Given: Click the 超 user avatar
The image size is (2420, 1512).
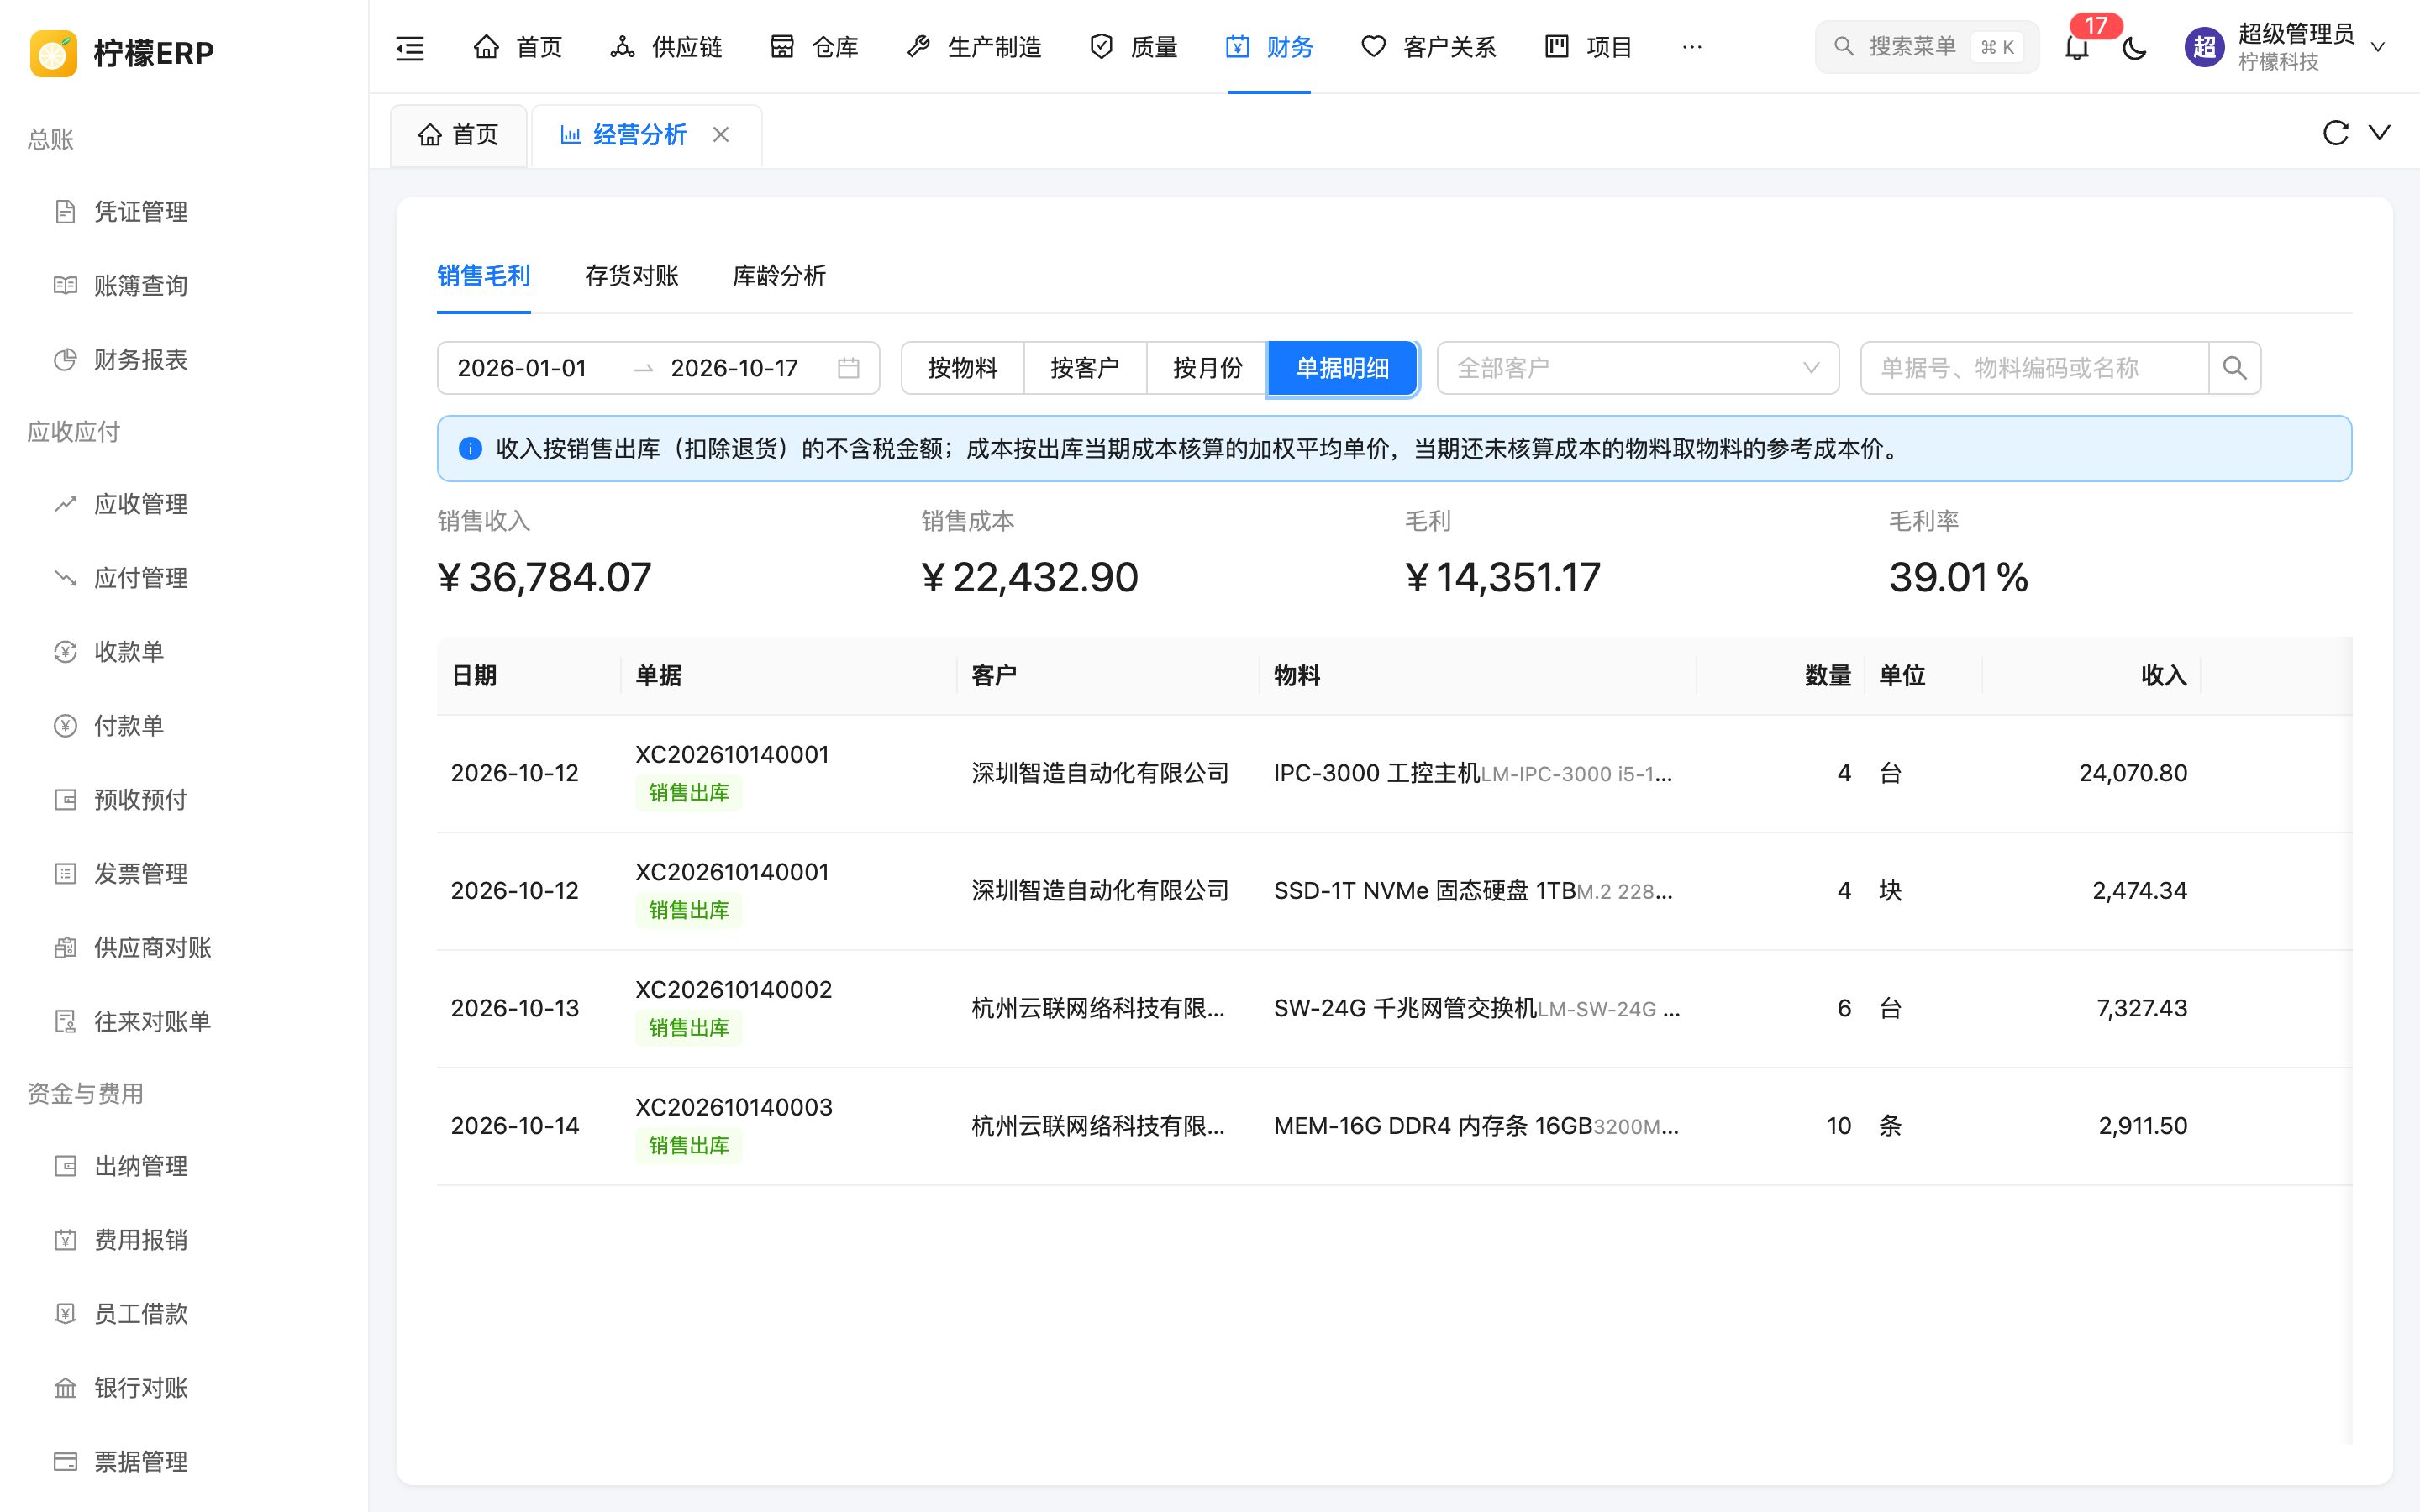Looking at the screenshot, I should [x=2204, y=47].
